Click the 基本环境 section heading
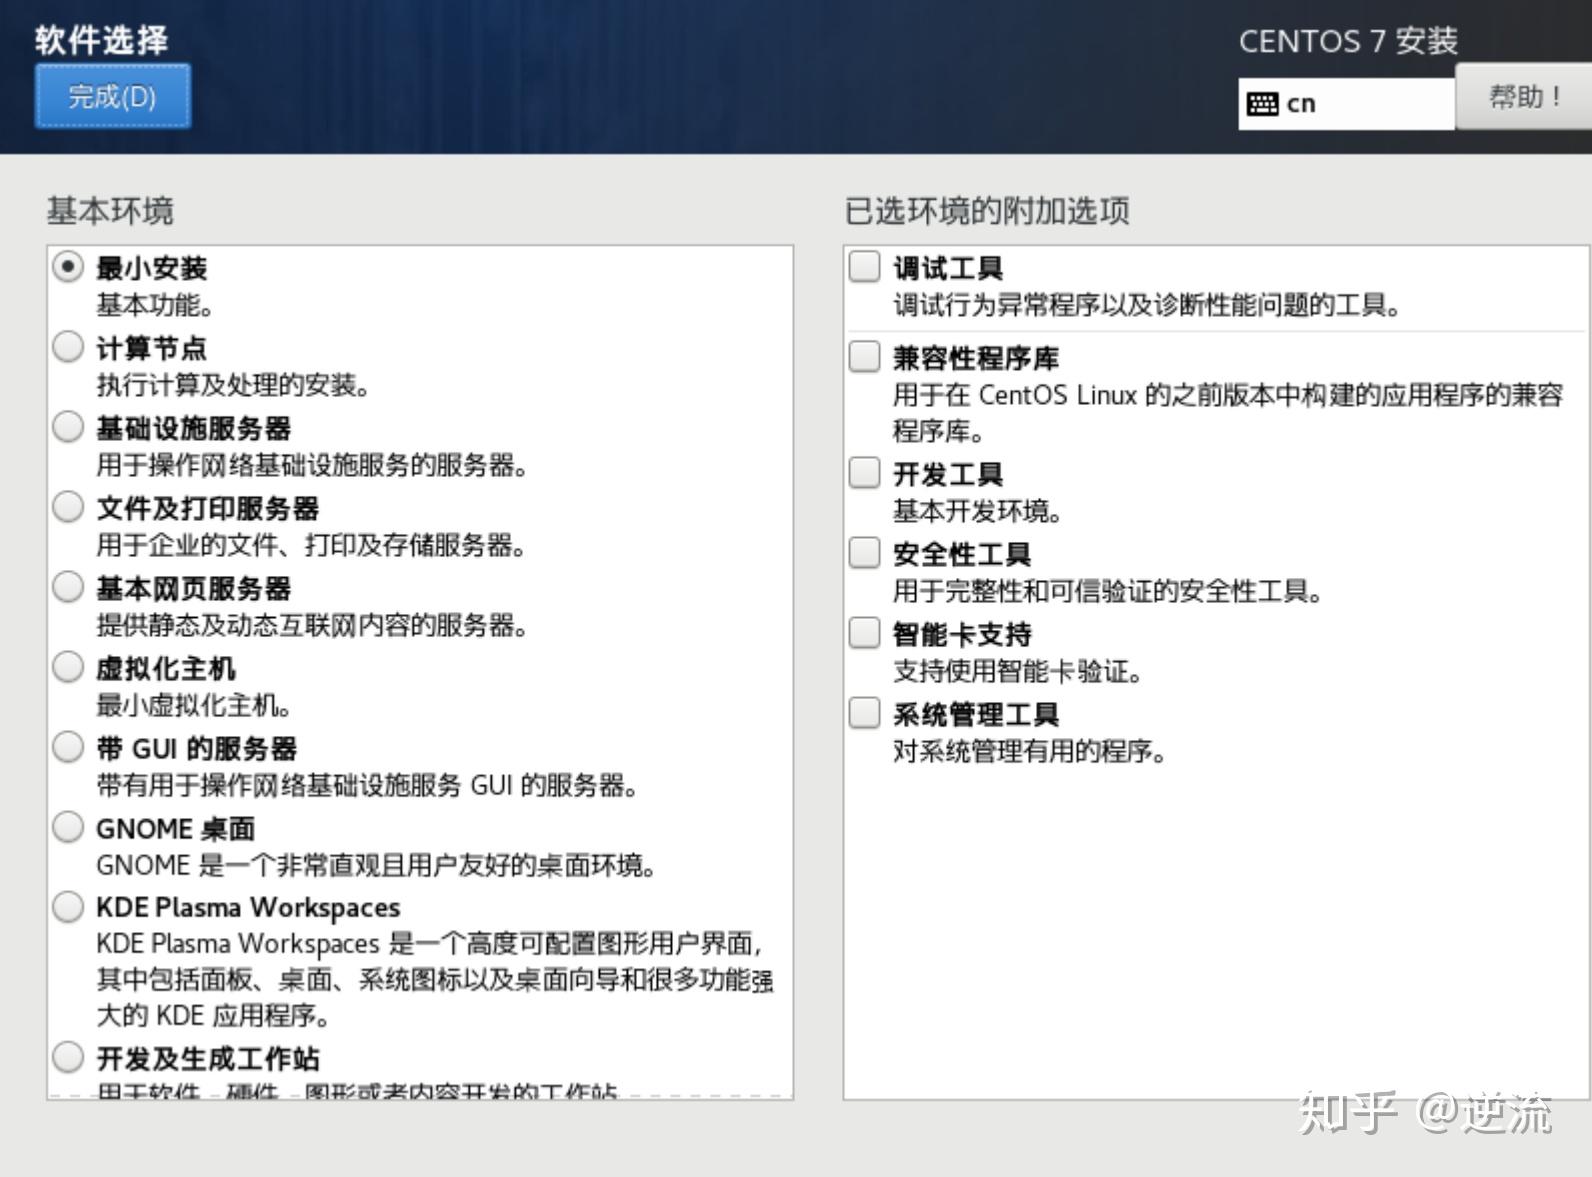Viewport: 1592px width, 1177px height. pyautogui.click(x=110, y=211)
